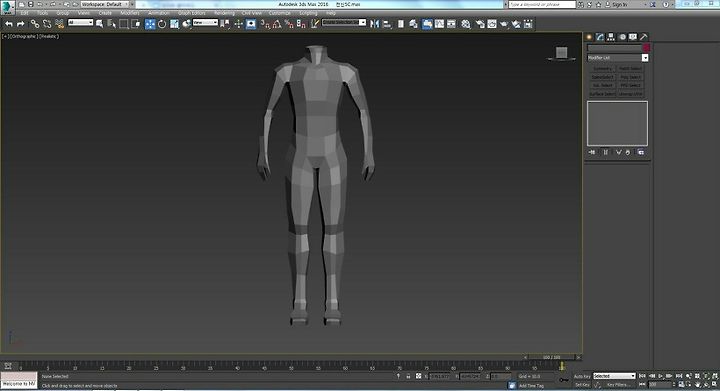Click the Undo arrow icon
Image resolution: width=720 pixels, height=391 pixels.
click(x=9, y=24)
